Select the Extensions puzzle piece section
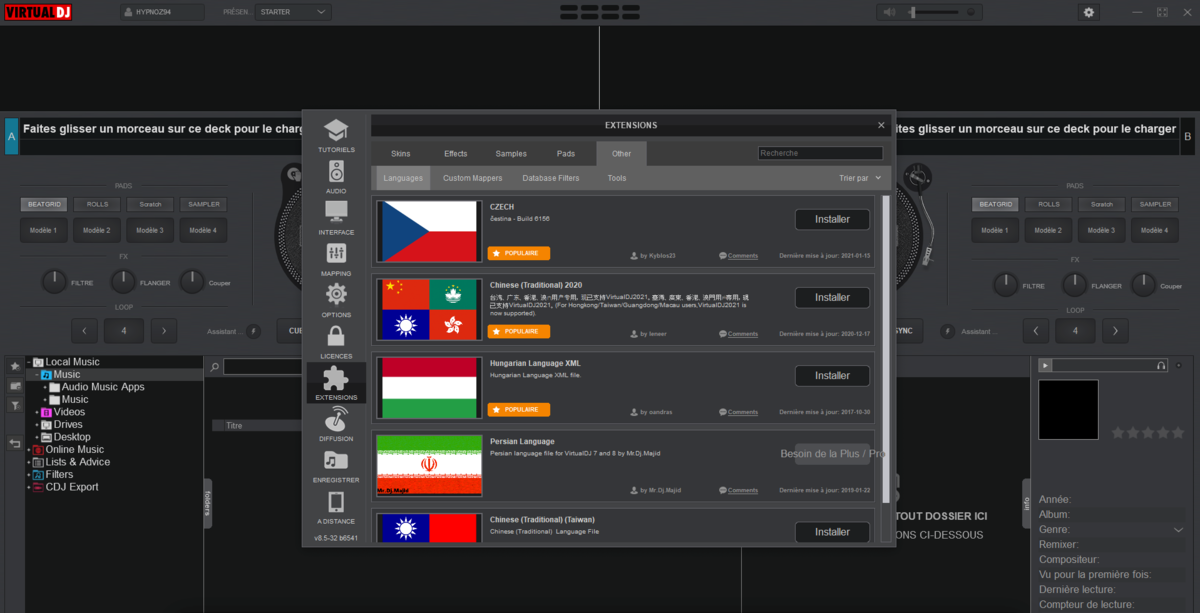 point(336,383)
